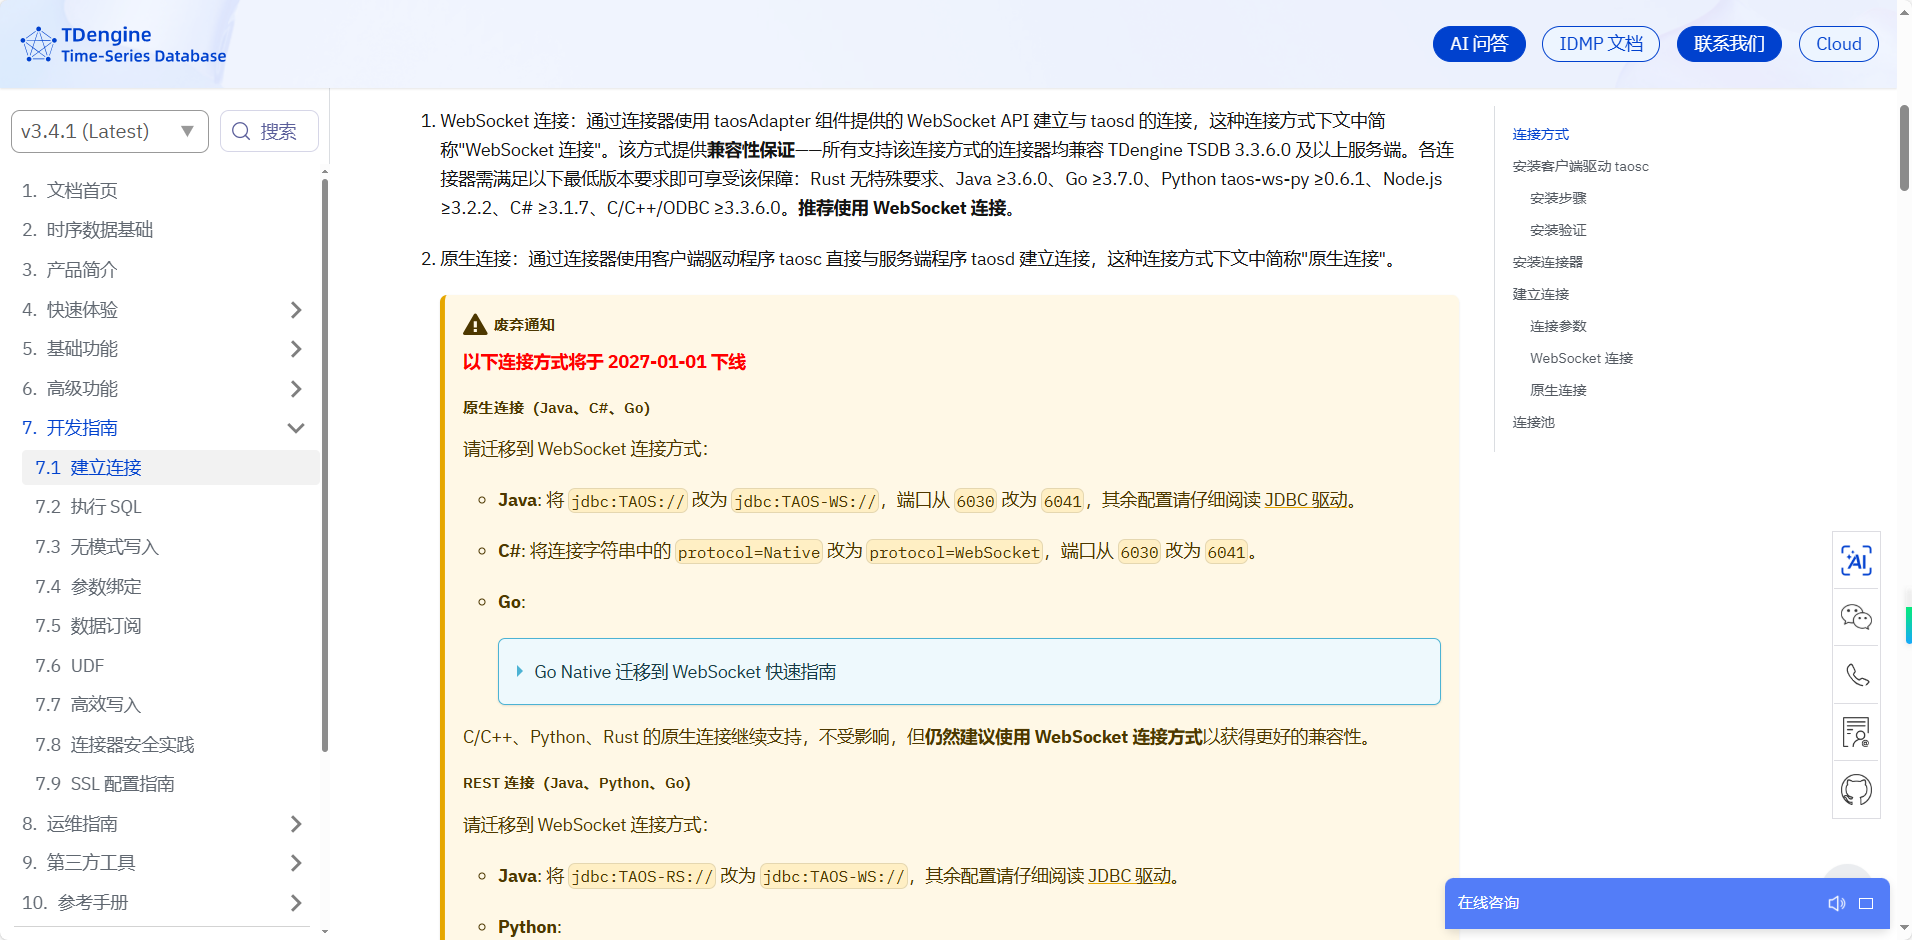Screen dimensions: 1912x940
Task: Open the certificate document floating icon
Action: pyautogui.click(x=1856, y=733)
